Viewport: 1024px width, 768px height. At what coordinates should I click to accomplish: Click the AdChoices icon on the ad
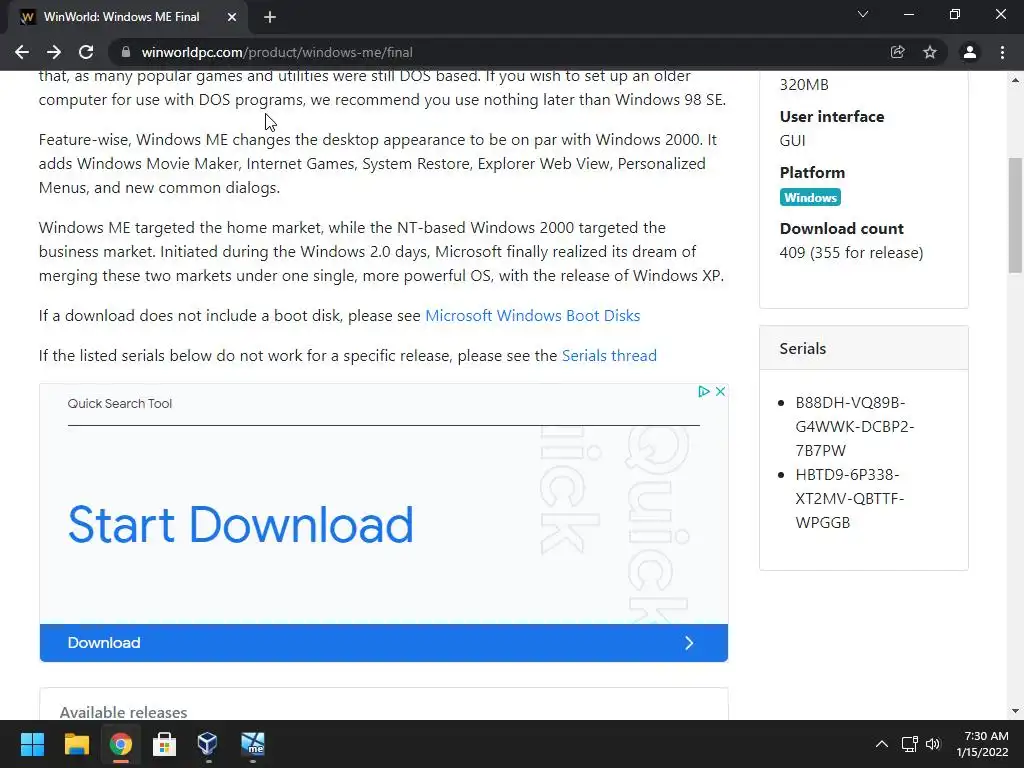pos(703,391)
